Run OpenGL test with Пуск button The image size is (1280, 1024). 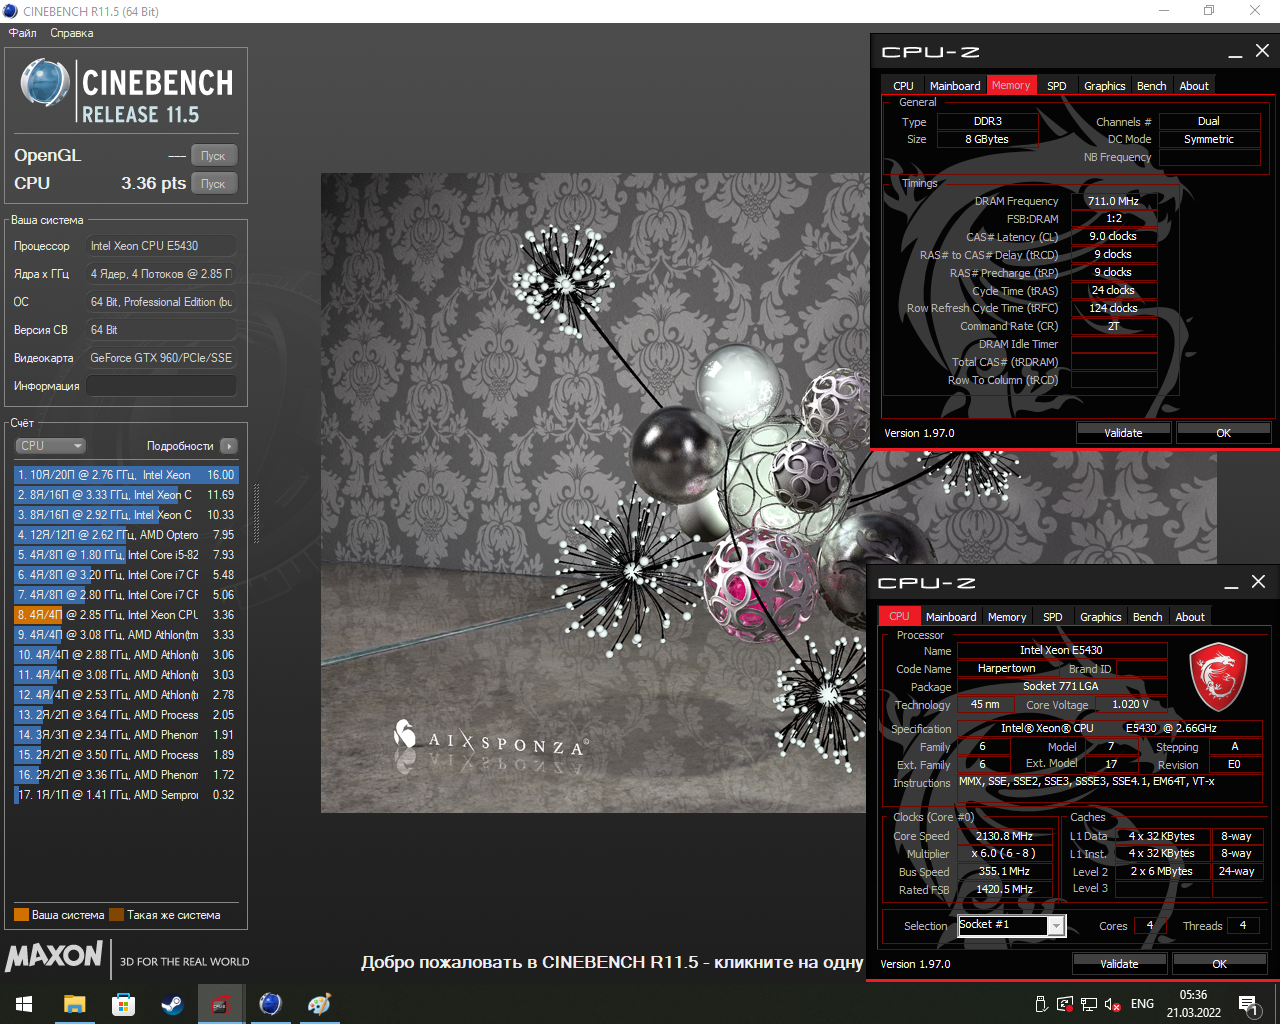214,156
